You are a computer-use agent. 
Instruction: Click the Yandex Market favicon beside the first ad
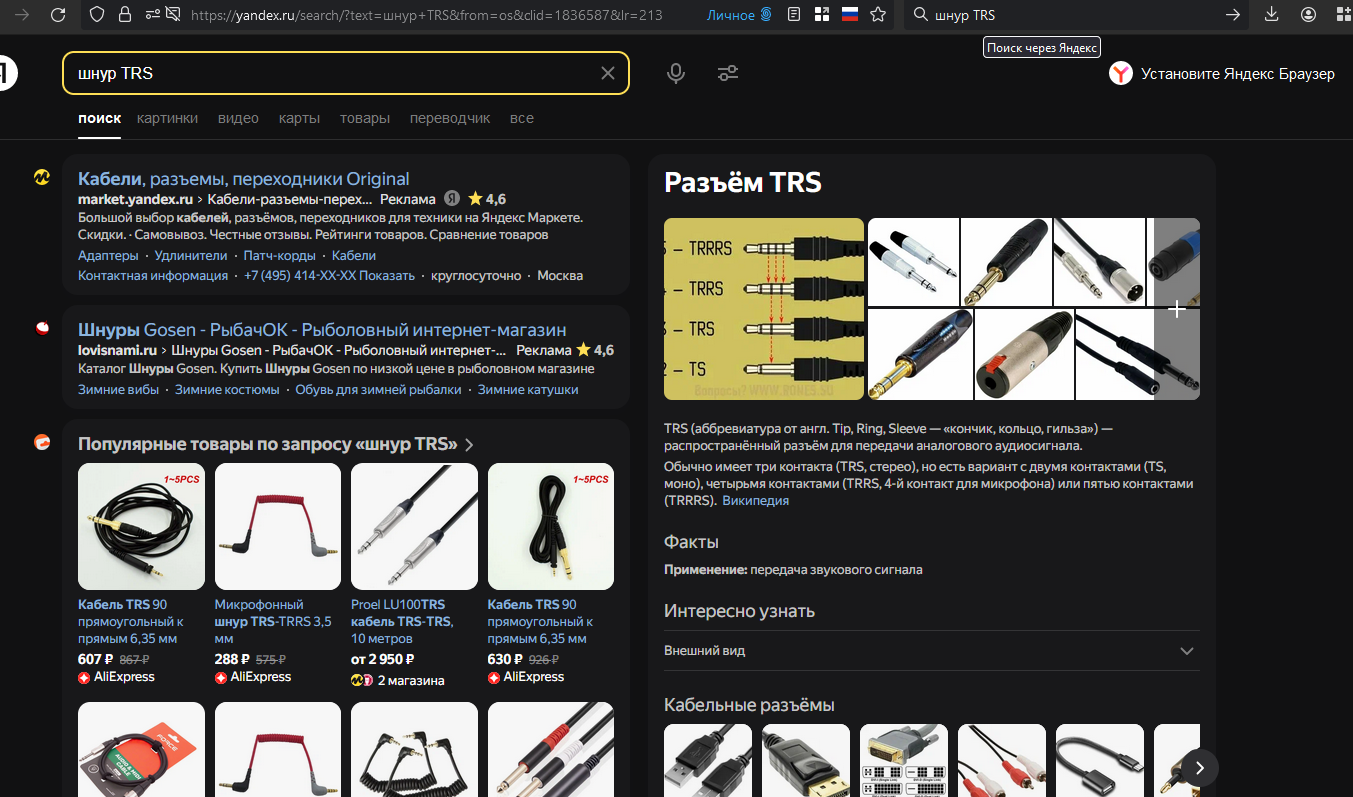[42, 177]
